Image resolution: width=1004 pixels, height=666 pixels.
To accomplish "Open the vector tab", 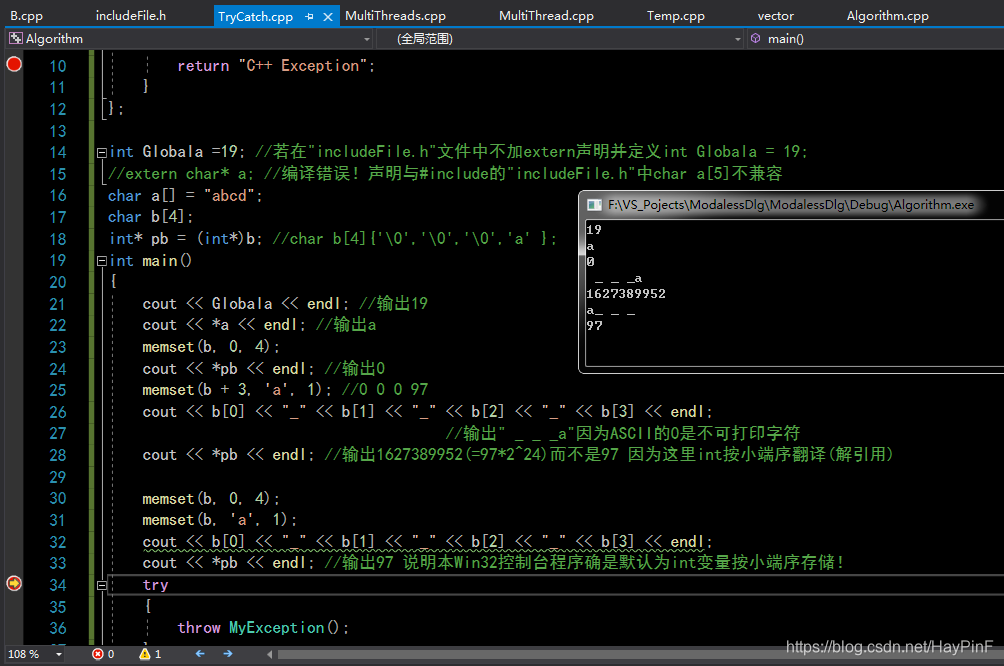I will click(x=775, y=15).
